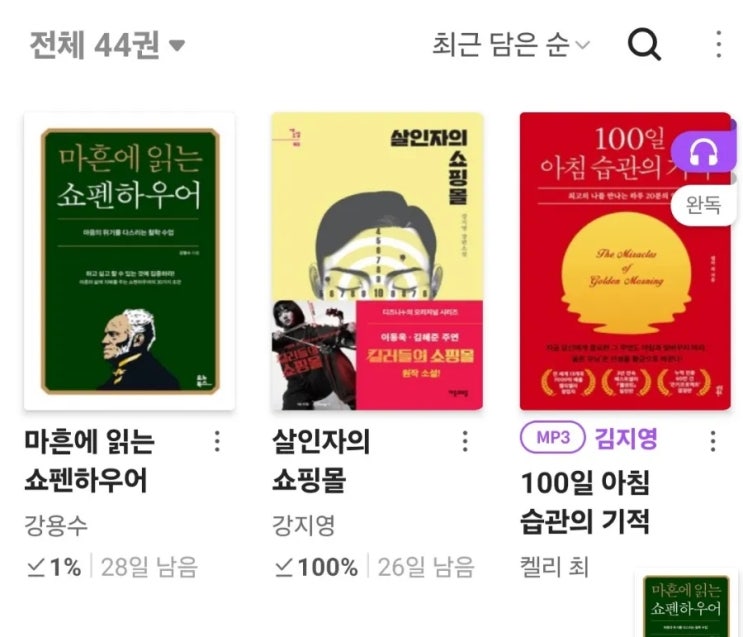The height and width of the screenshot is (637, 743).
Task: Select the title 살인자의 쇼핑몰
Action: point(321,461)
